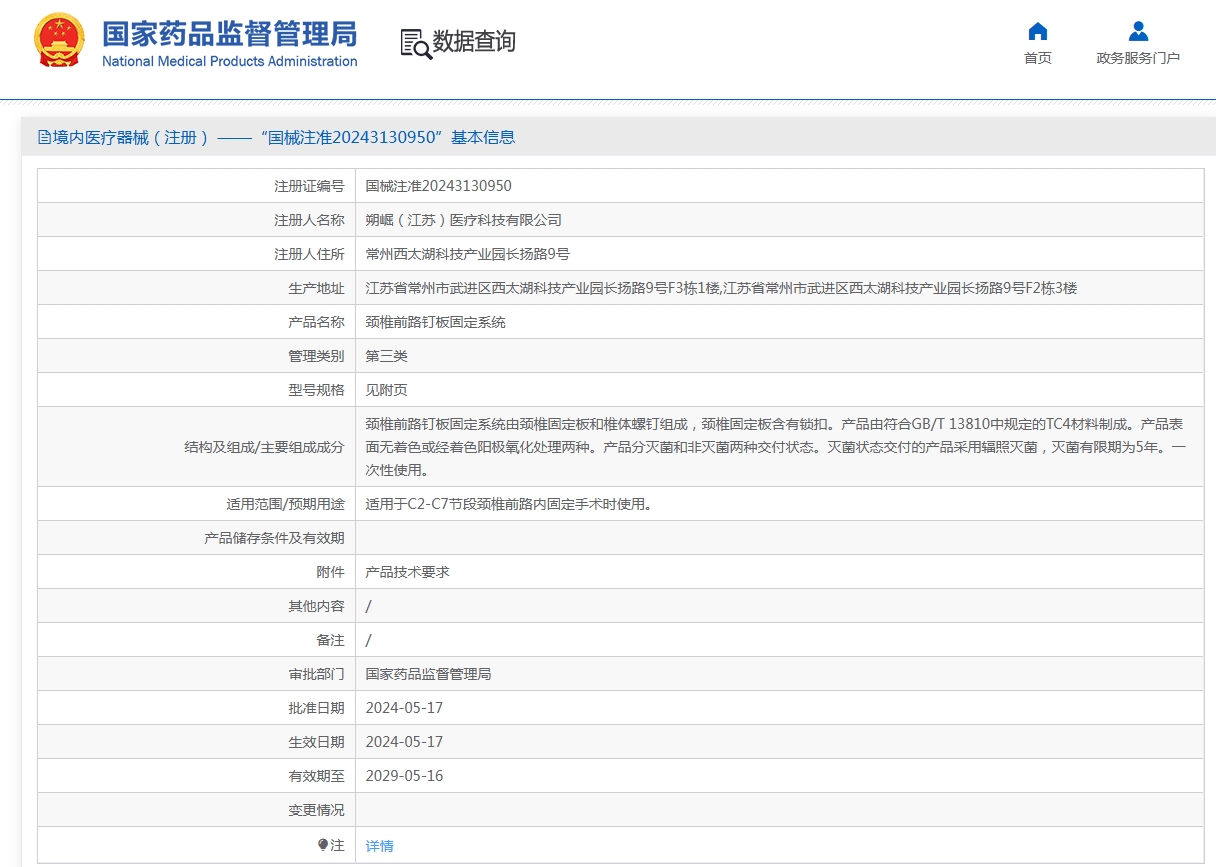Open the 政务服务门户 person icon
This screenshot has height=867, width=1216.
pyautogui.click(x=1138, y=31)
